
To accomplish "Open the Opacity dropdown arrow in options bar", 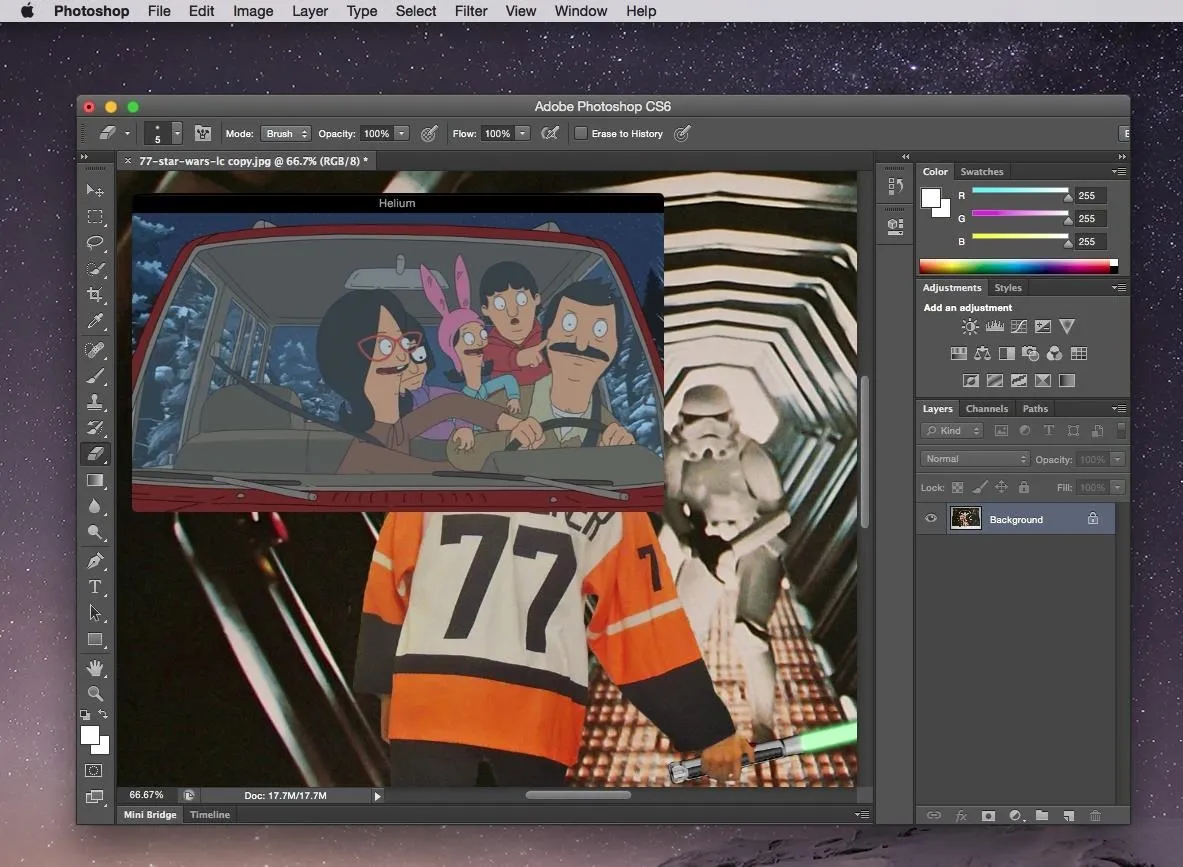I will [x=402, y=134].
